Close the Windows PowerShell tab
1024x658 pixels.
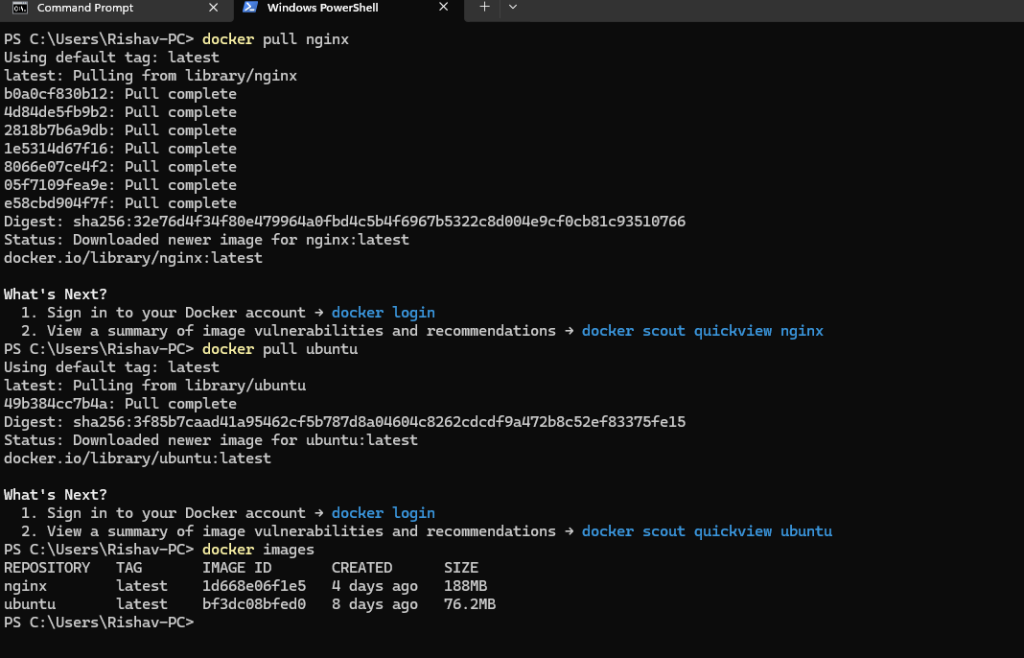tap(443, 7)
